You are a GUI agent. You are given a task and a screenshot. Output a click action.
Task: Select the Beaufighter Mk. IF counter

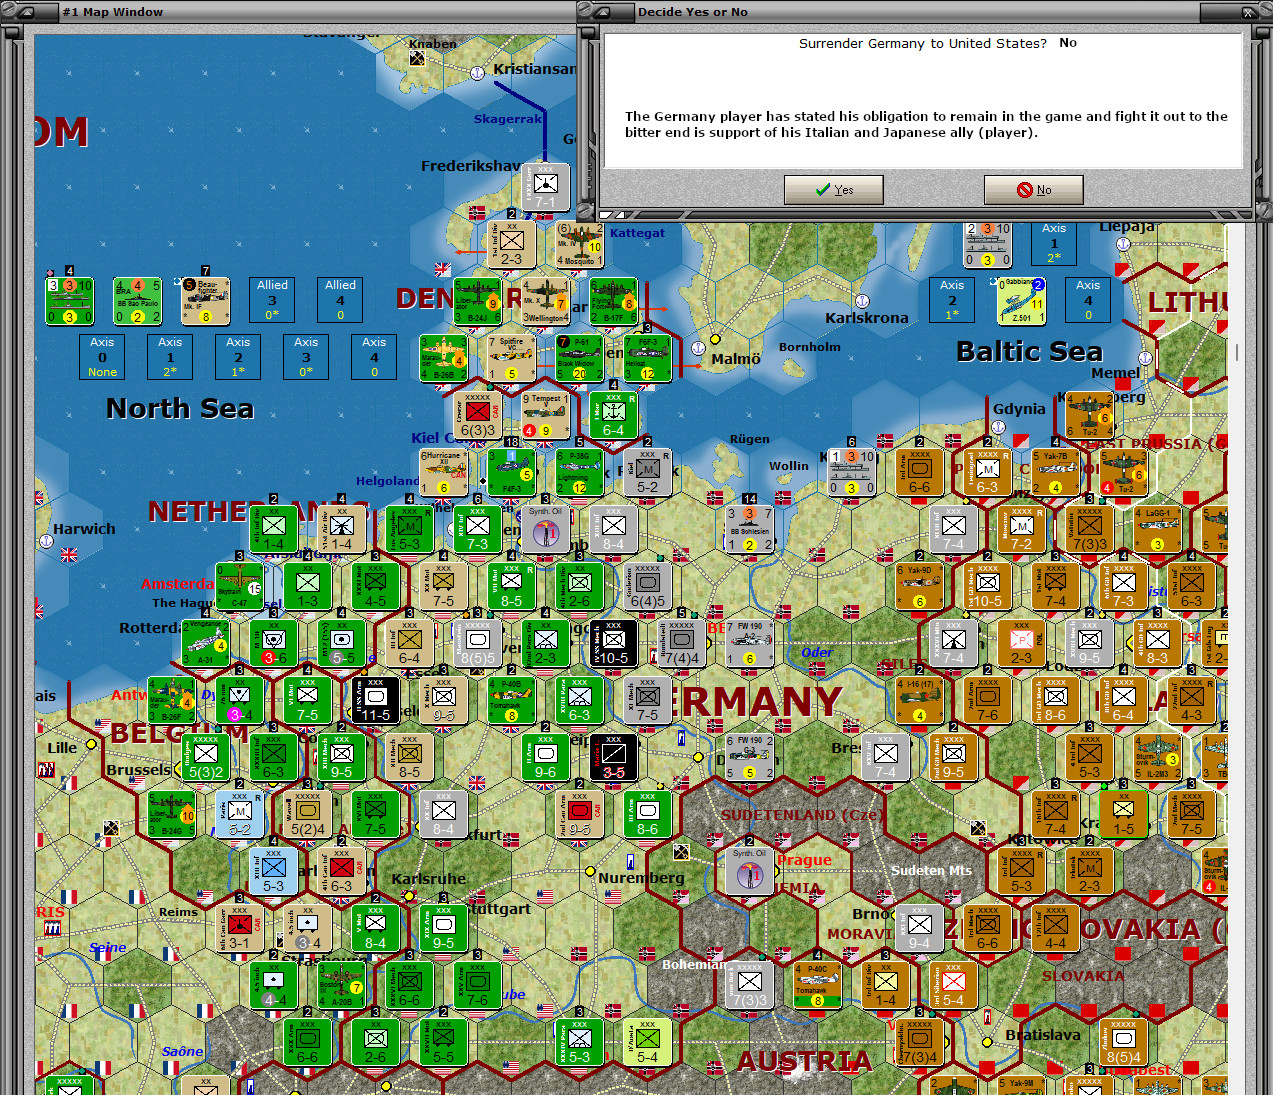pyautogui.click(x=205, y=300)
